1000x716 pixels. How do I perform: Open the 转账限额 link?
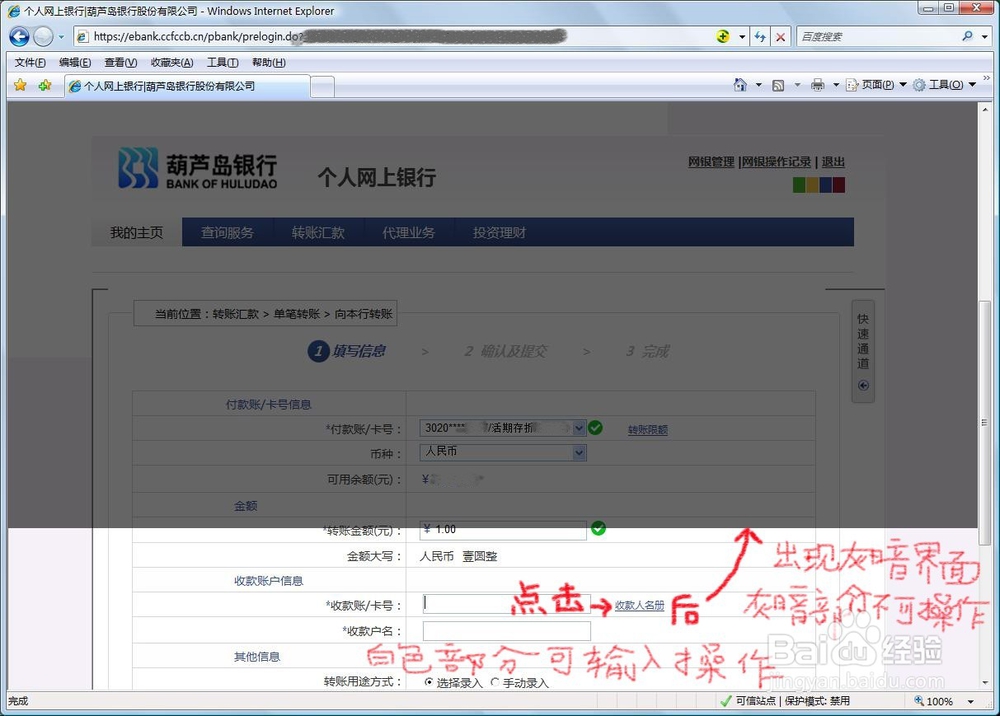click(648, 430)
